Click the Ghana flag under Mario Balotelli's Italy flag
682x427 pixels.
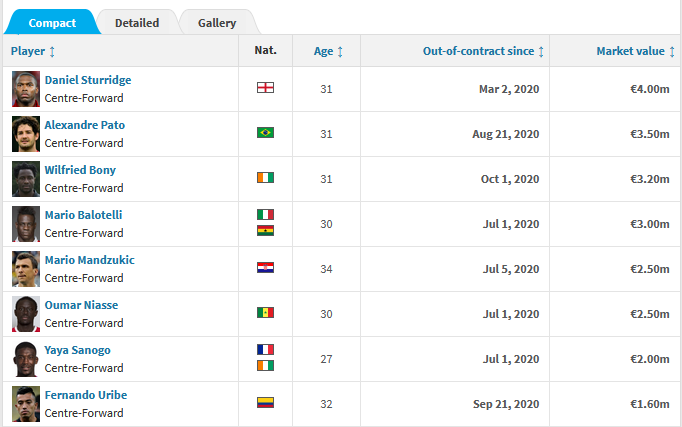tap(265, 230)
